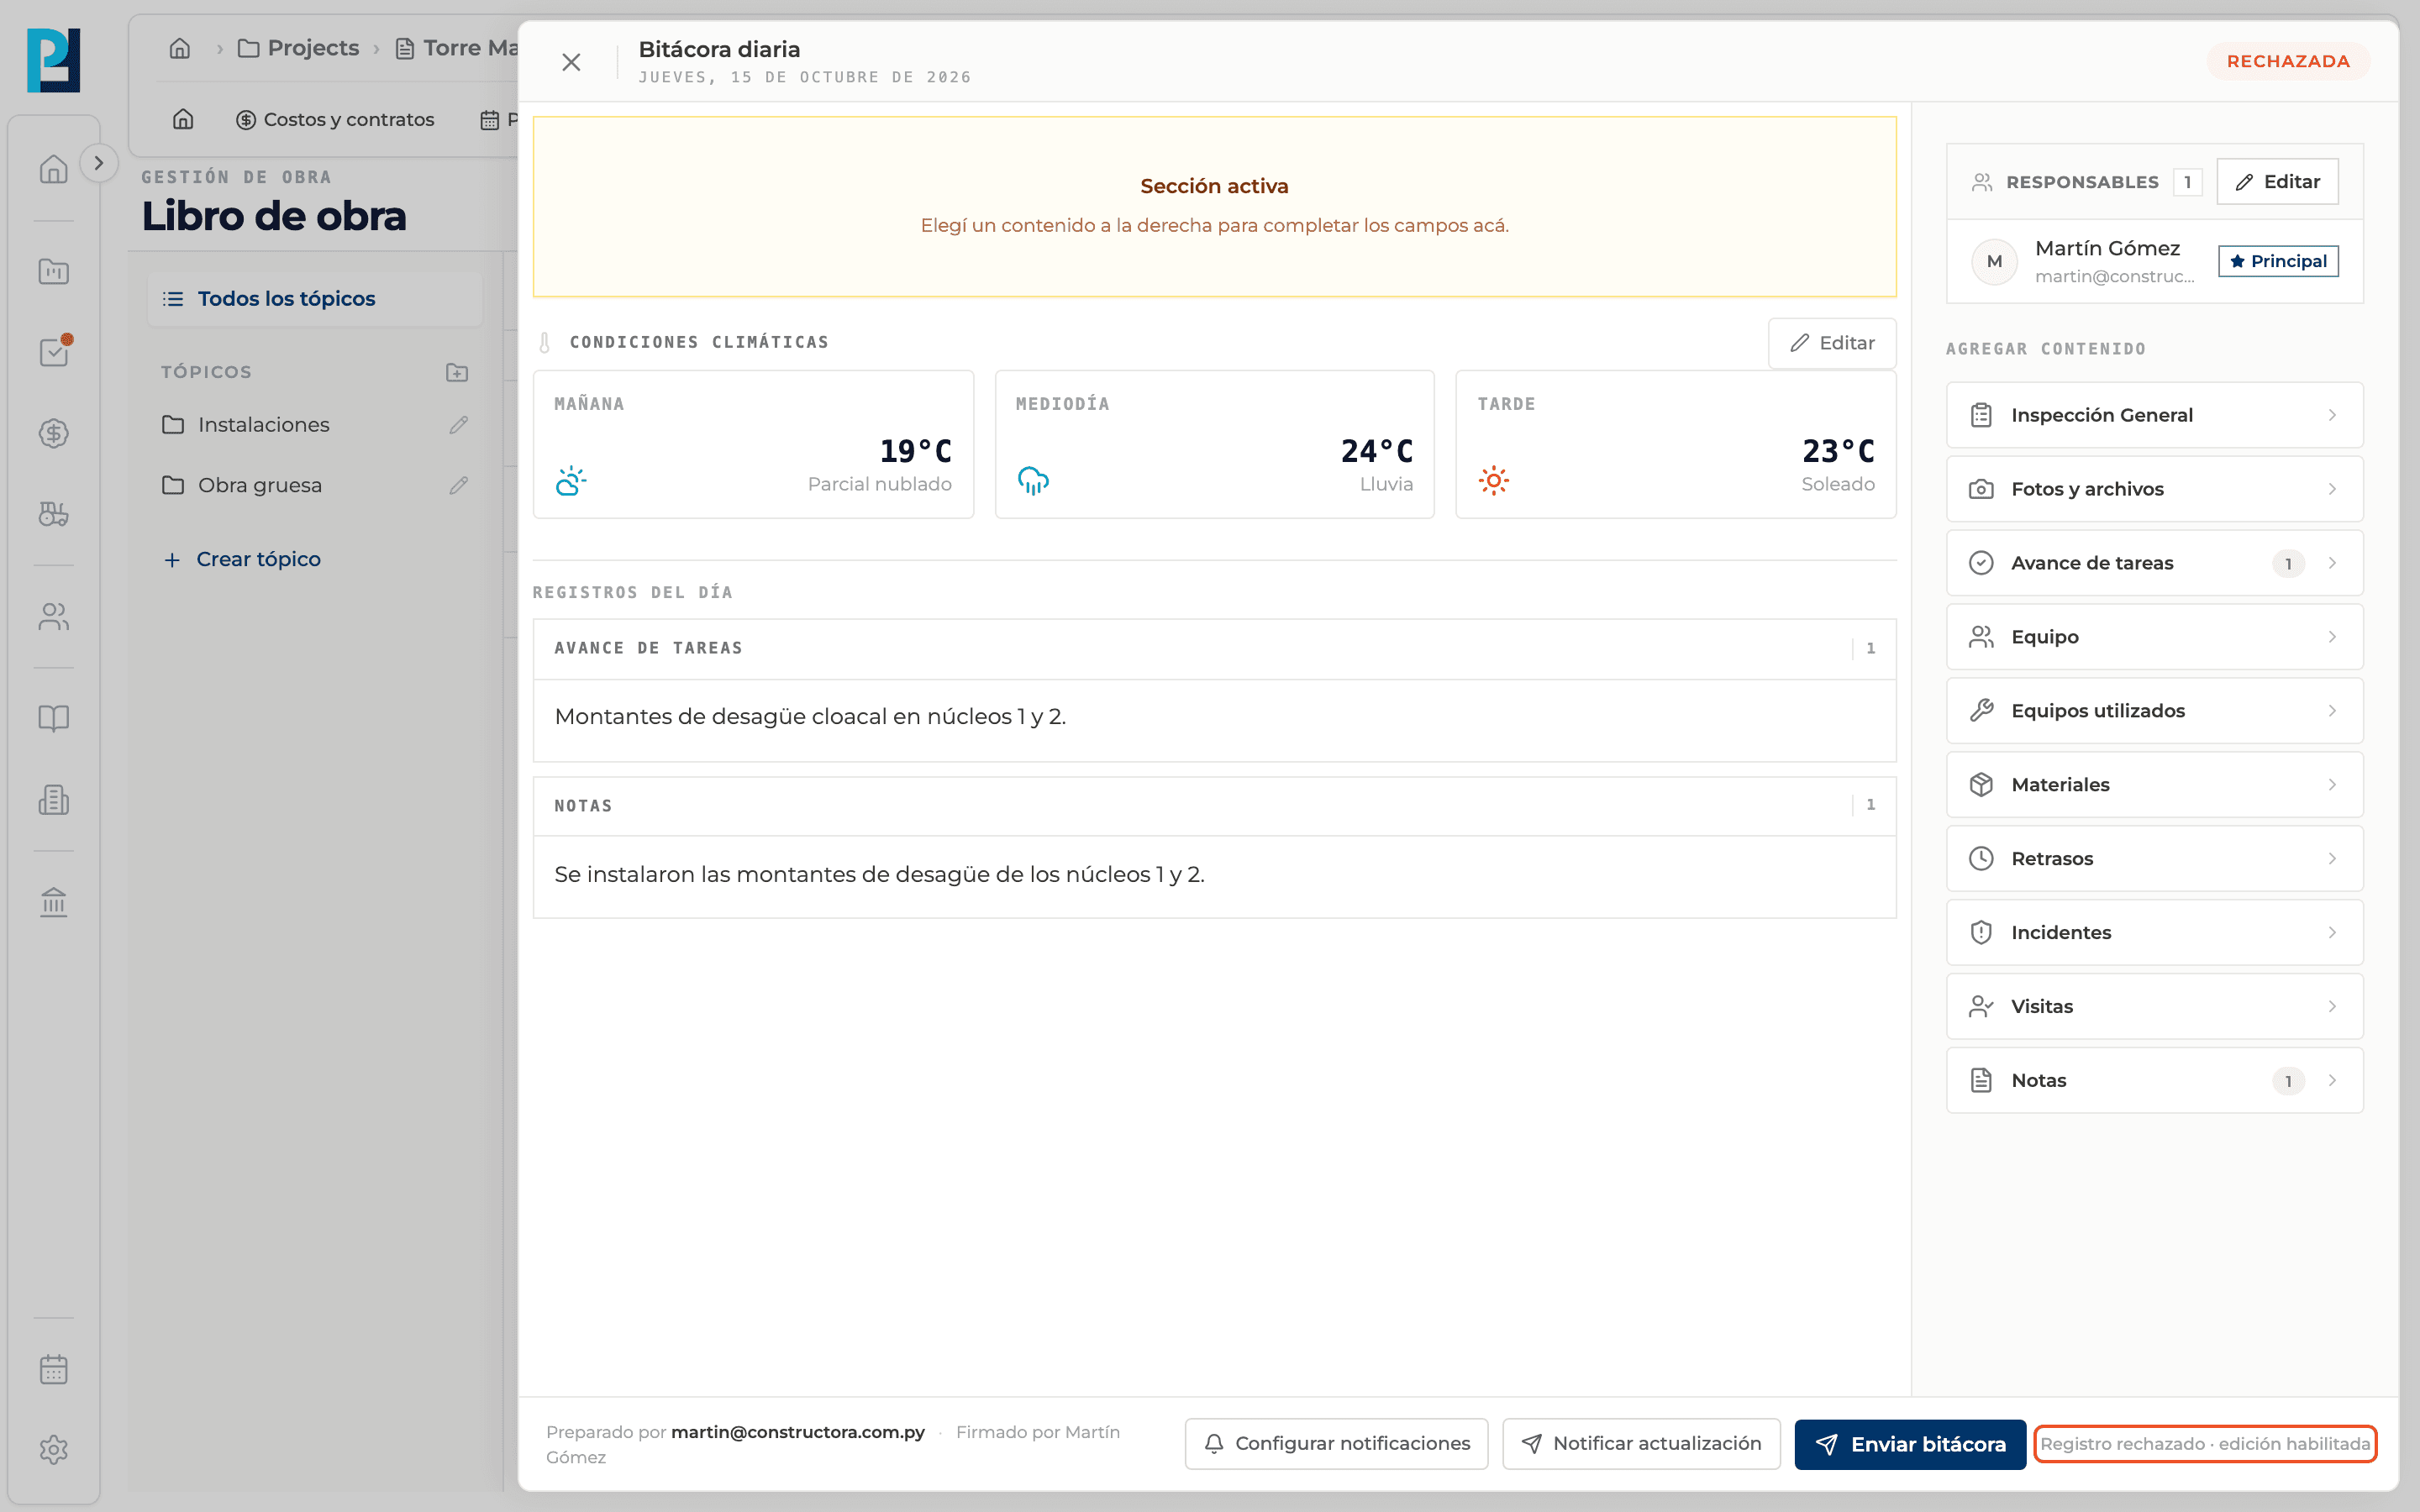Go to Projects in the breadcrumb

pos(298,48)
